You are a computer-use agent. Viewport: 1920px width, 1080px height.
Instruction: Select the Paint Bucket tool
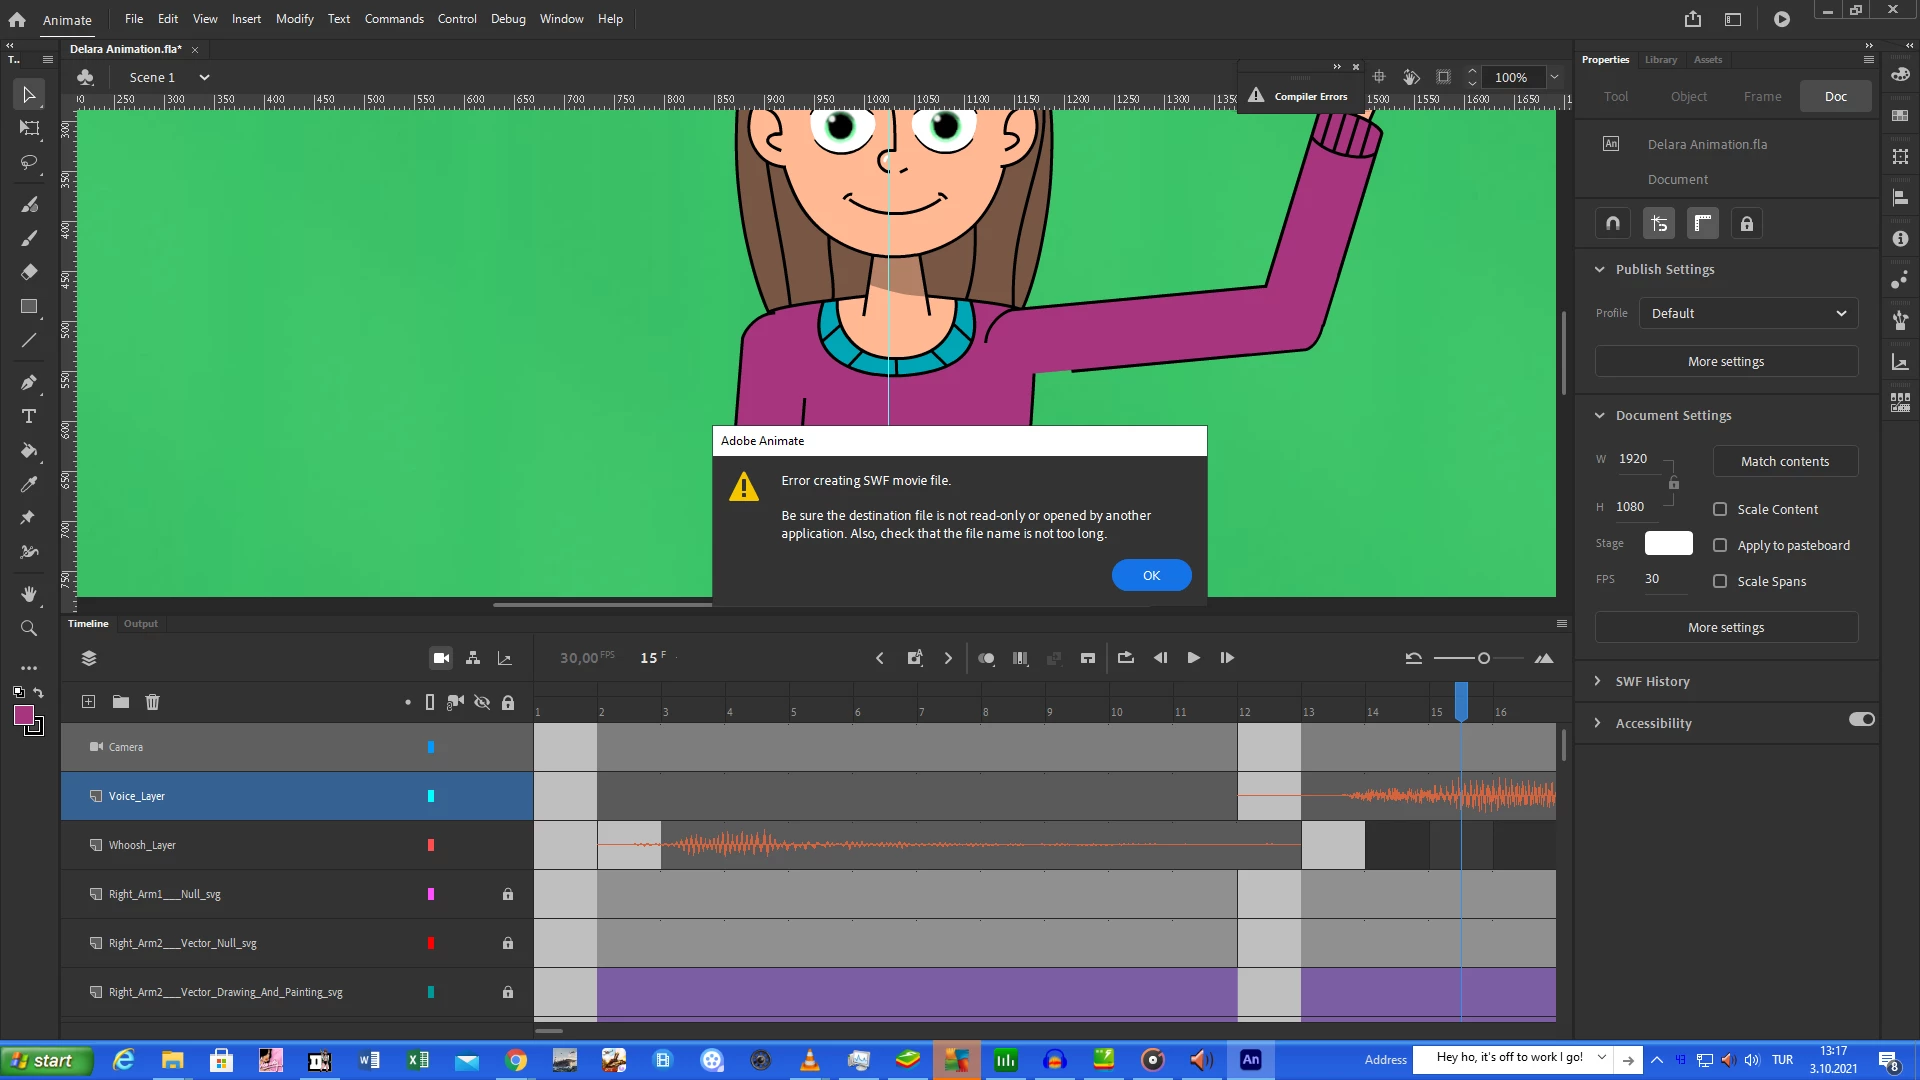[29, 450]
